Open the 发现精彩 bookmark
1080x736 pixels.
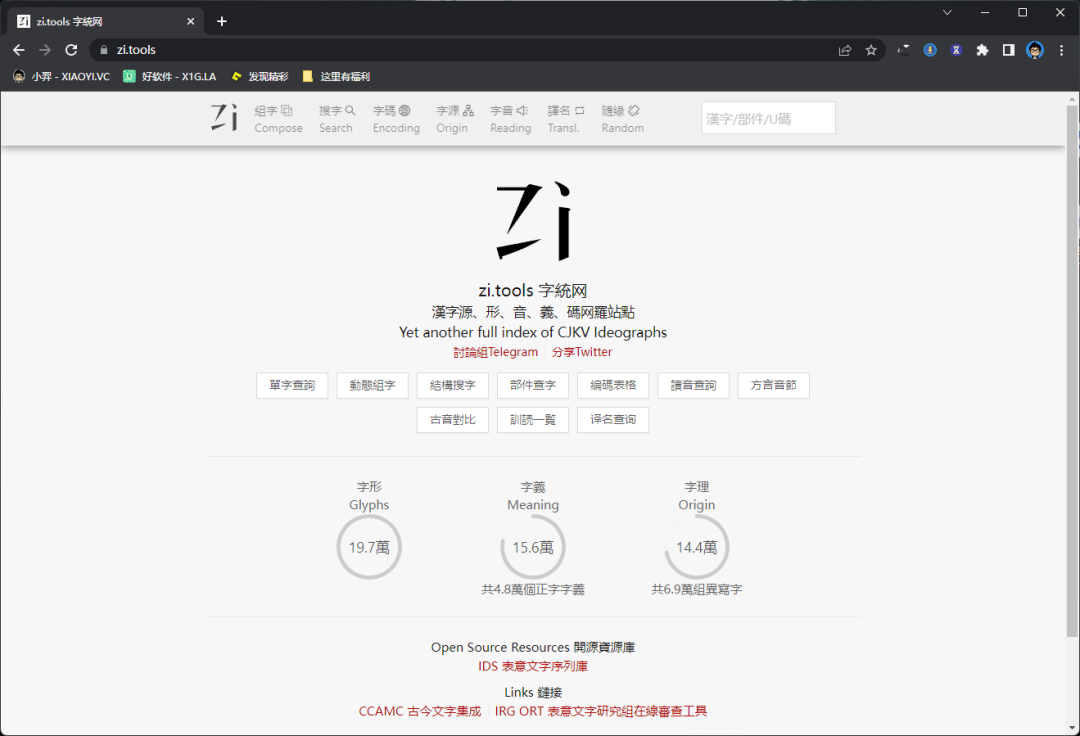260,76
